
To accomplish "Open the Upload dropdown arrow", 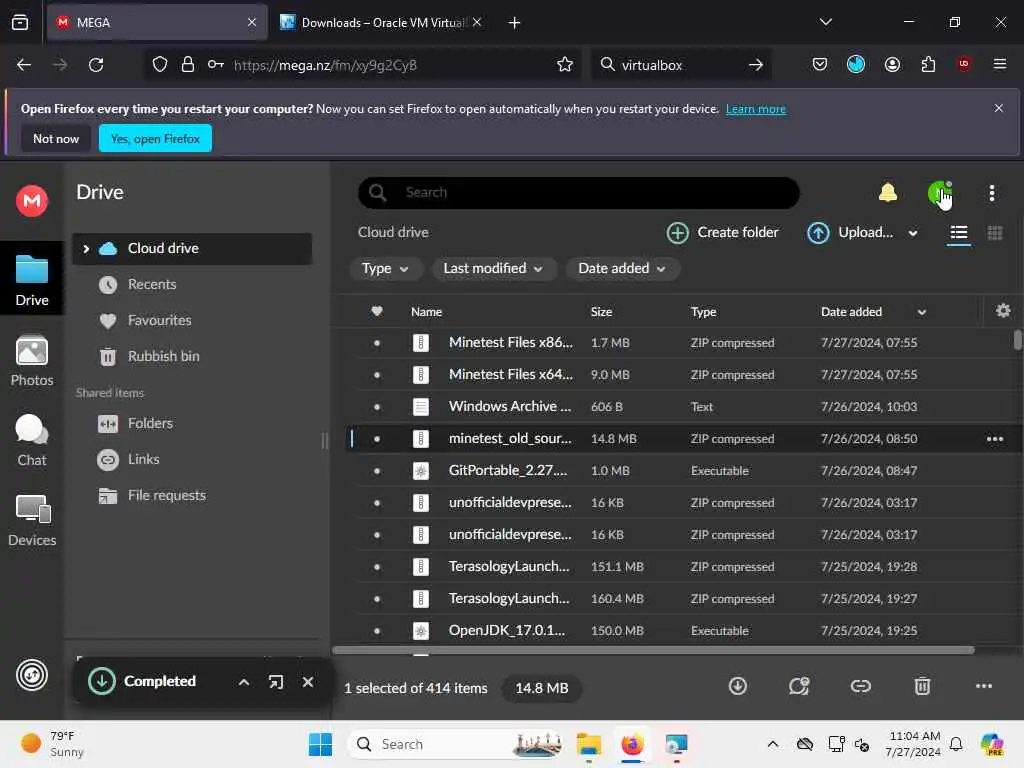I will [x=912, y=233].
